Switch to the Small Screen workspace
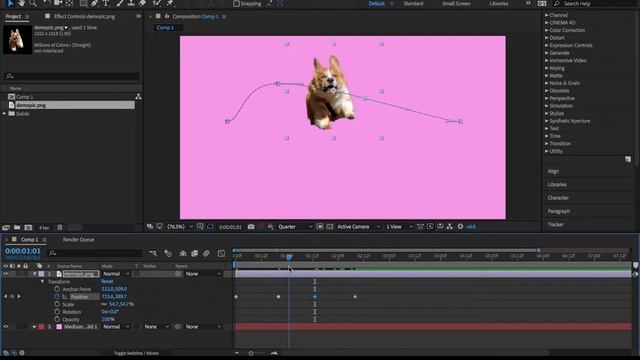 coord(456,4)
